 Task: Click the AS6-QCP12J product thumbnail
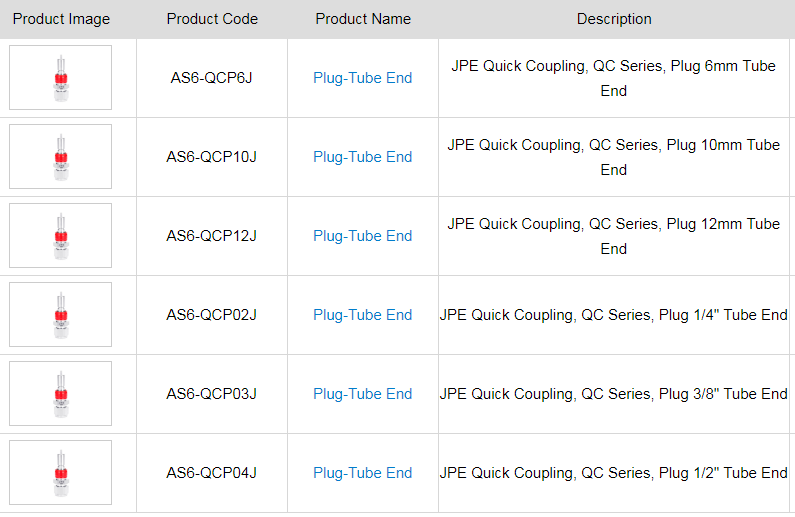click(61, 236)
